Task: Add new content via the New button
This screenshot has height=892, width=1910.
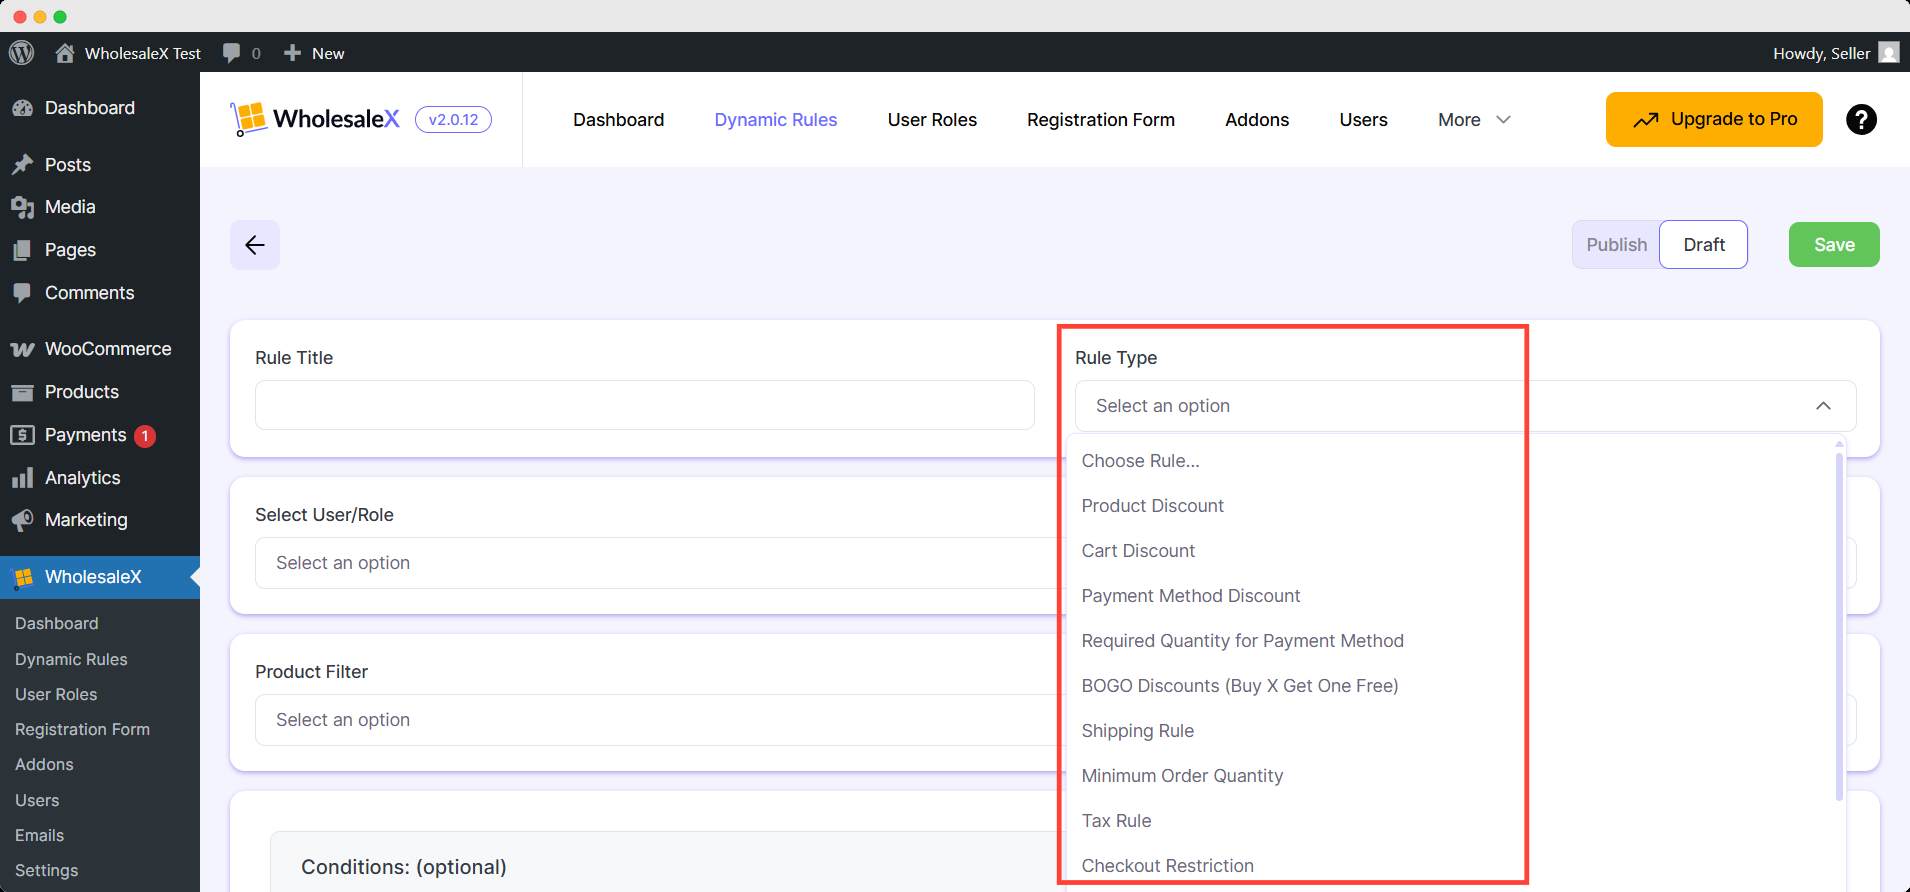Action: pyautogui.click(x=314, y=53)
